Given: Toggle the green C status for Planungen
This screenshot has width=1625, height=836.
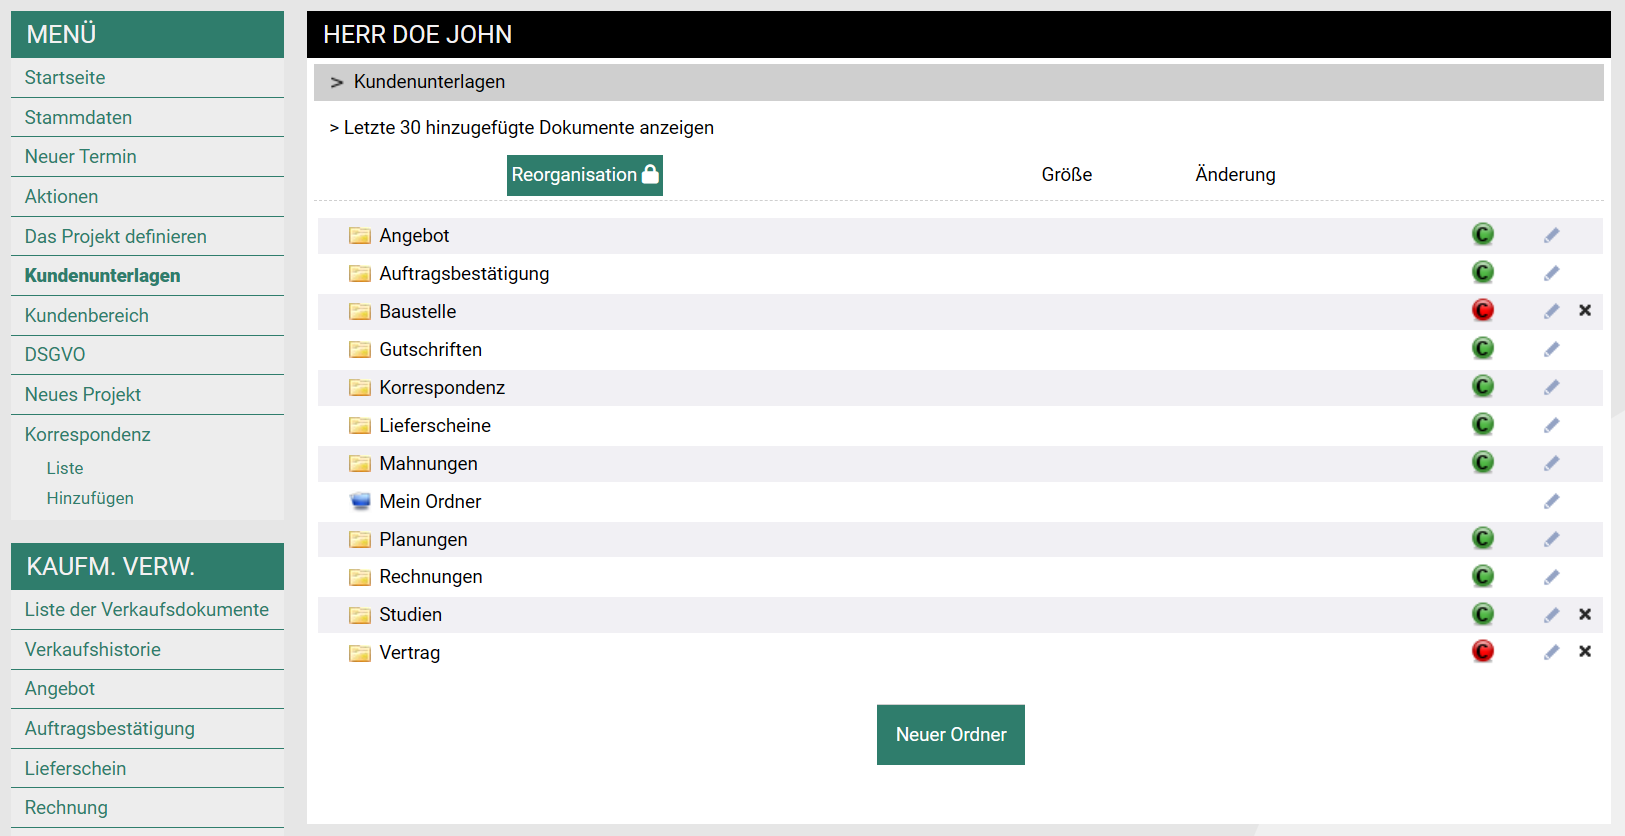Looking at the screenshot, I should click(1483, 539).
